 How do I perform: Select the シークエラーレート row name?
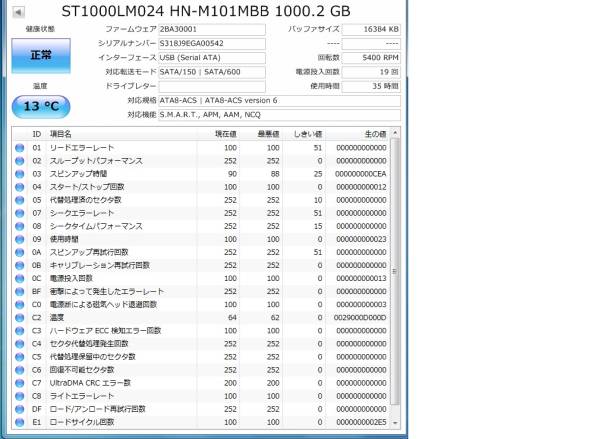pyautogui.click(x=82, y=213)
